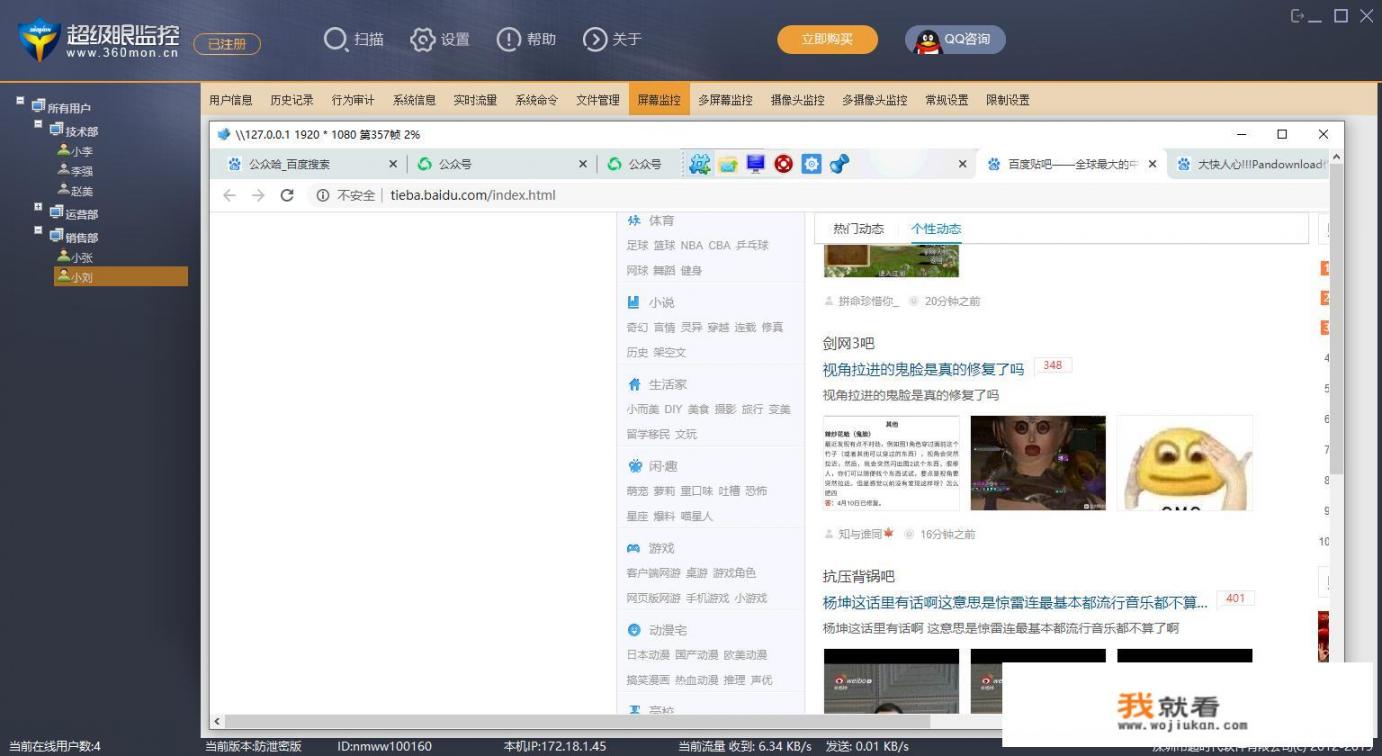Switch to the 限制设置 tab
This screenshot has width=1382, height=756.
[x=1008, y=100]
